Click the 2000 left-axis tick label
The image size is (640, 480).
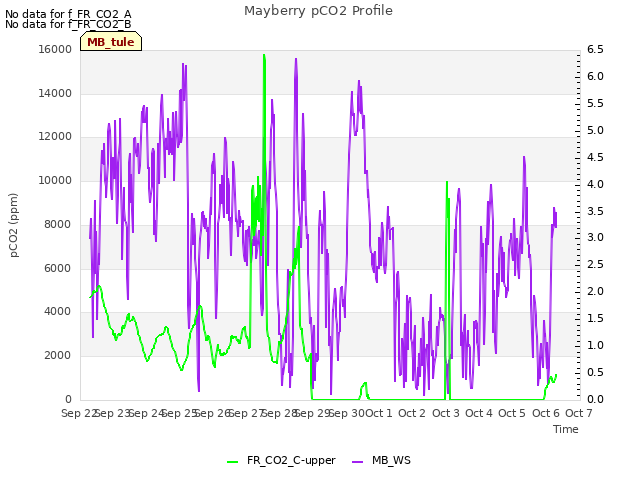coord(58,356)
